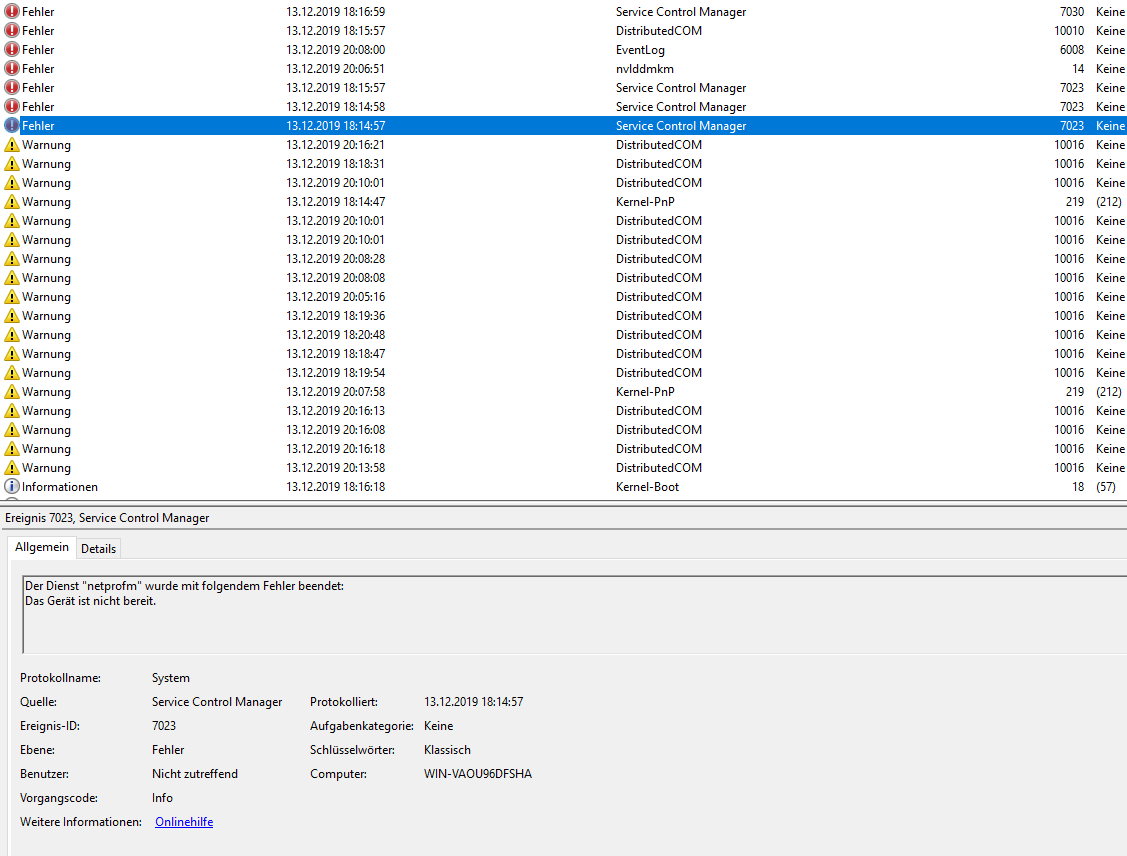Screen dimensions: 1127x856
Task: Click the warning icon of the 18:20:48 event
Action: 12,334
